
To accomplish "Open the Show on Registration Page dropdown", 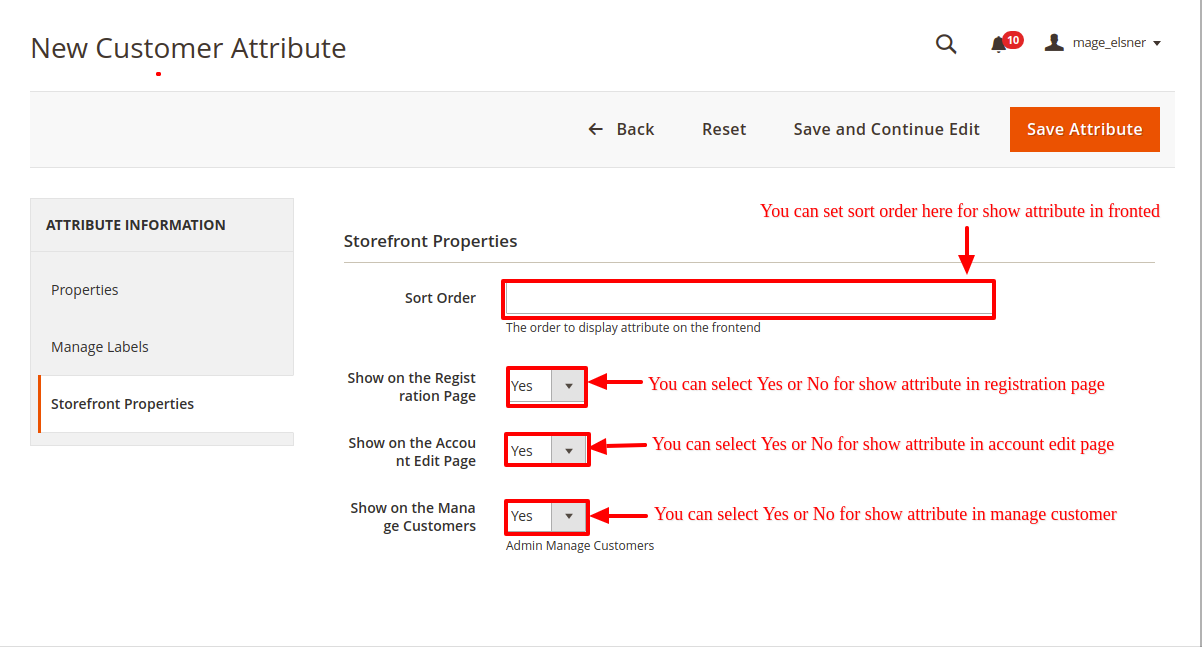I will click(546, 386).
